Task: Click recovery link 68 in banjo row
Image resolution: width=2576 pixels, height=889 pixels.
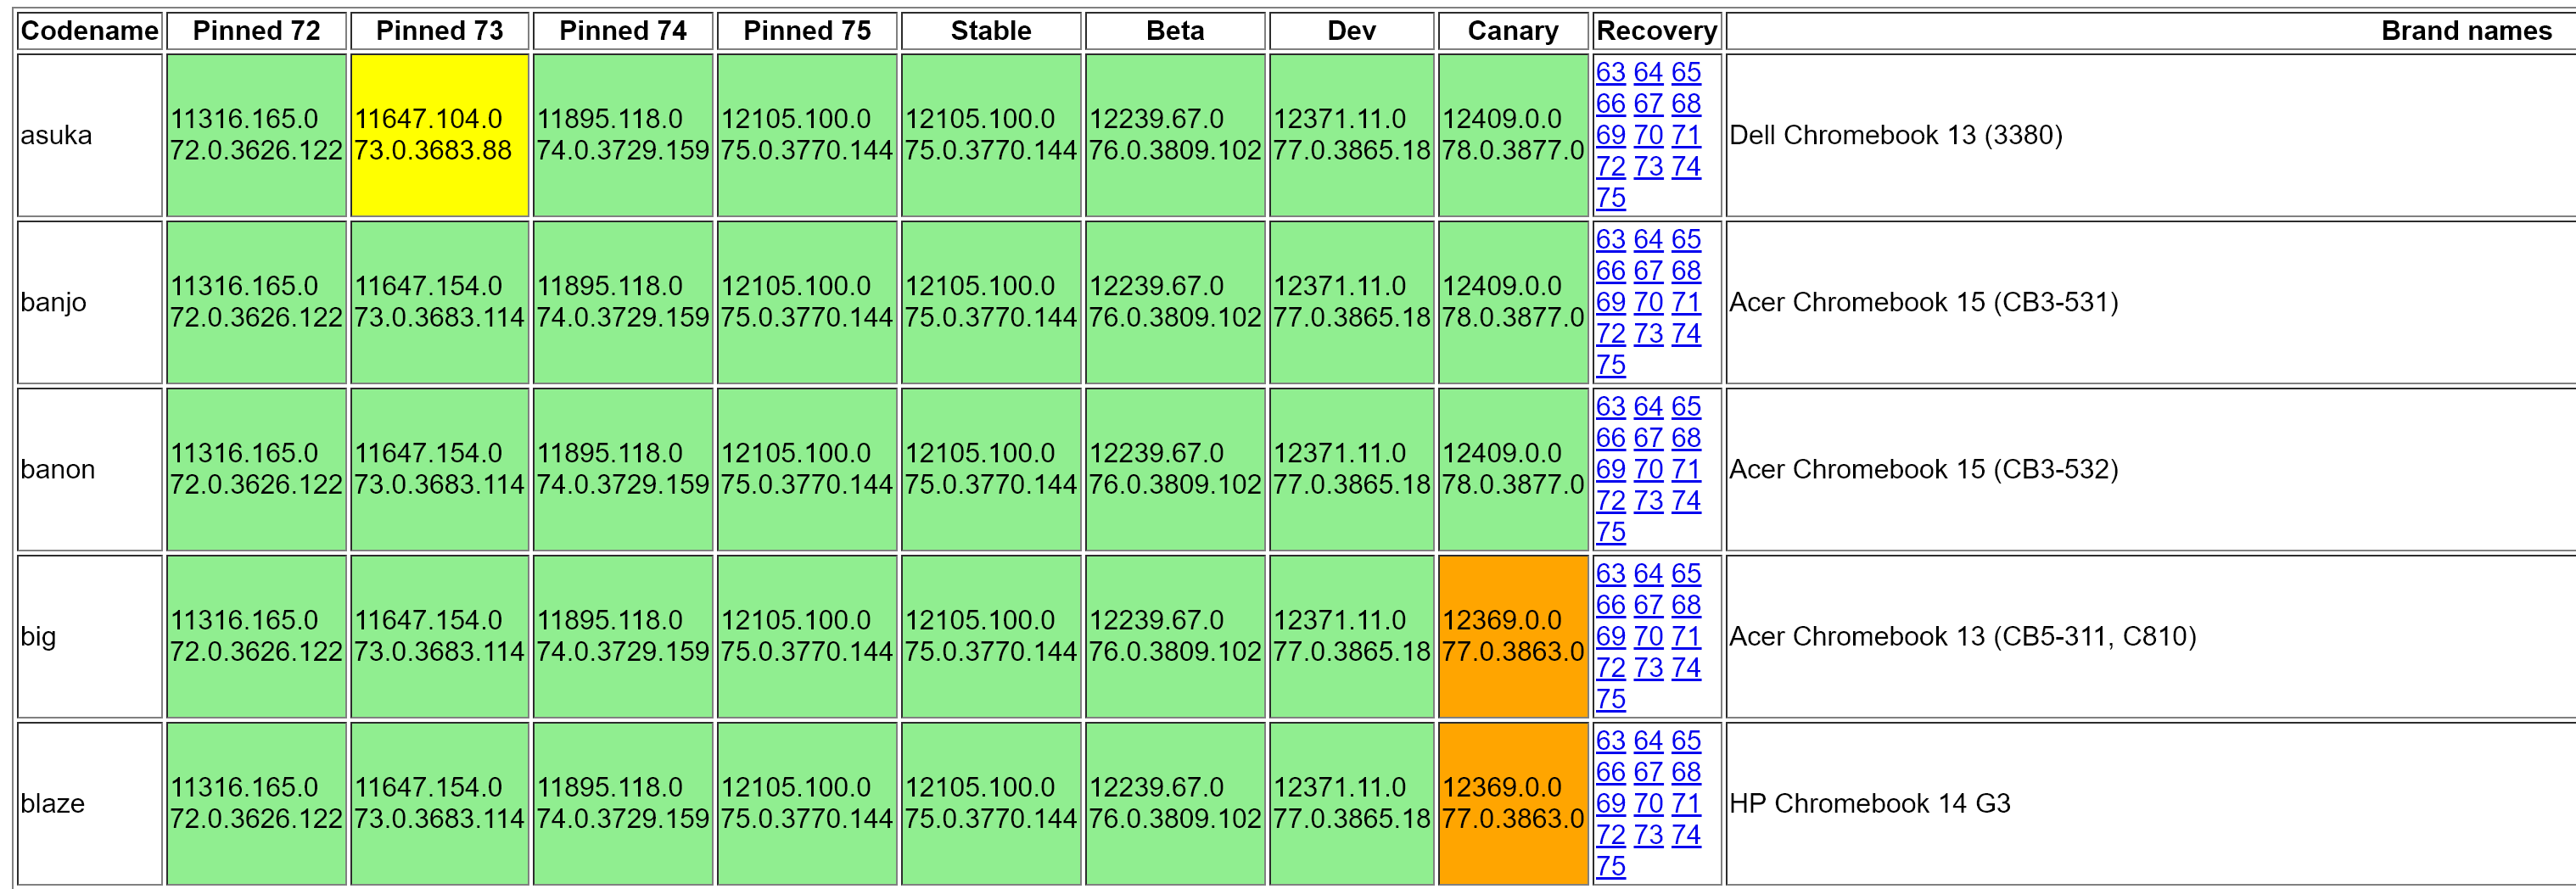Action: [x=1686, y=271]
